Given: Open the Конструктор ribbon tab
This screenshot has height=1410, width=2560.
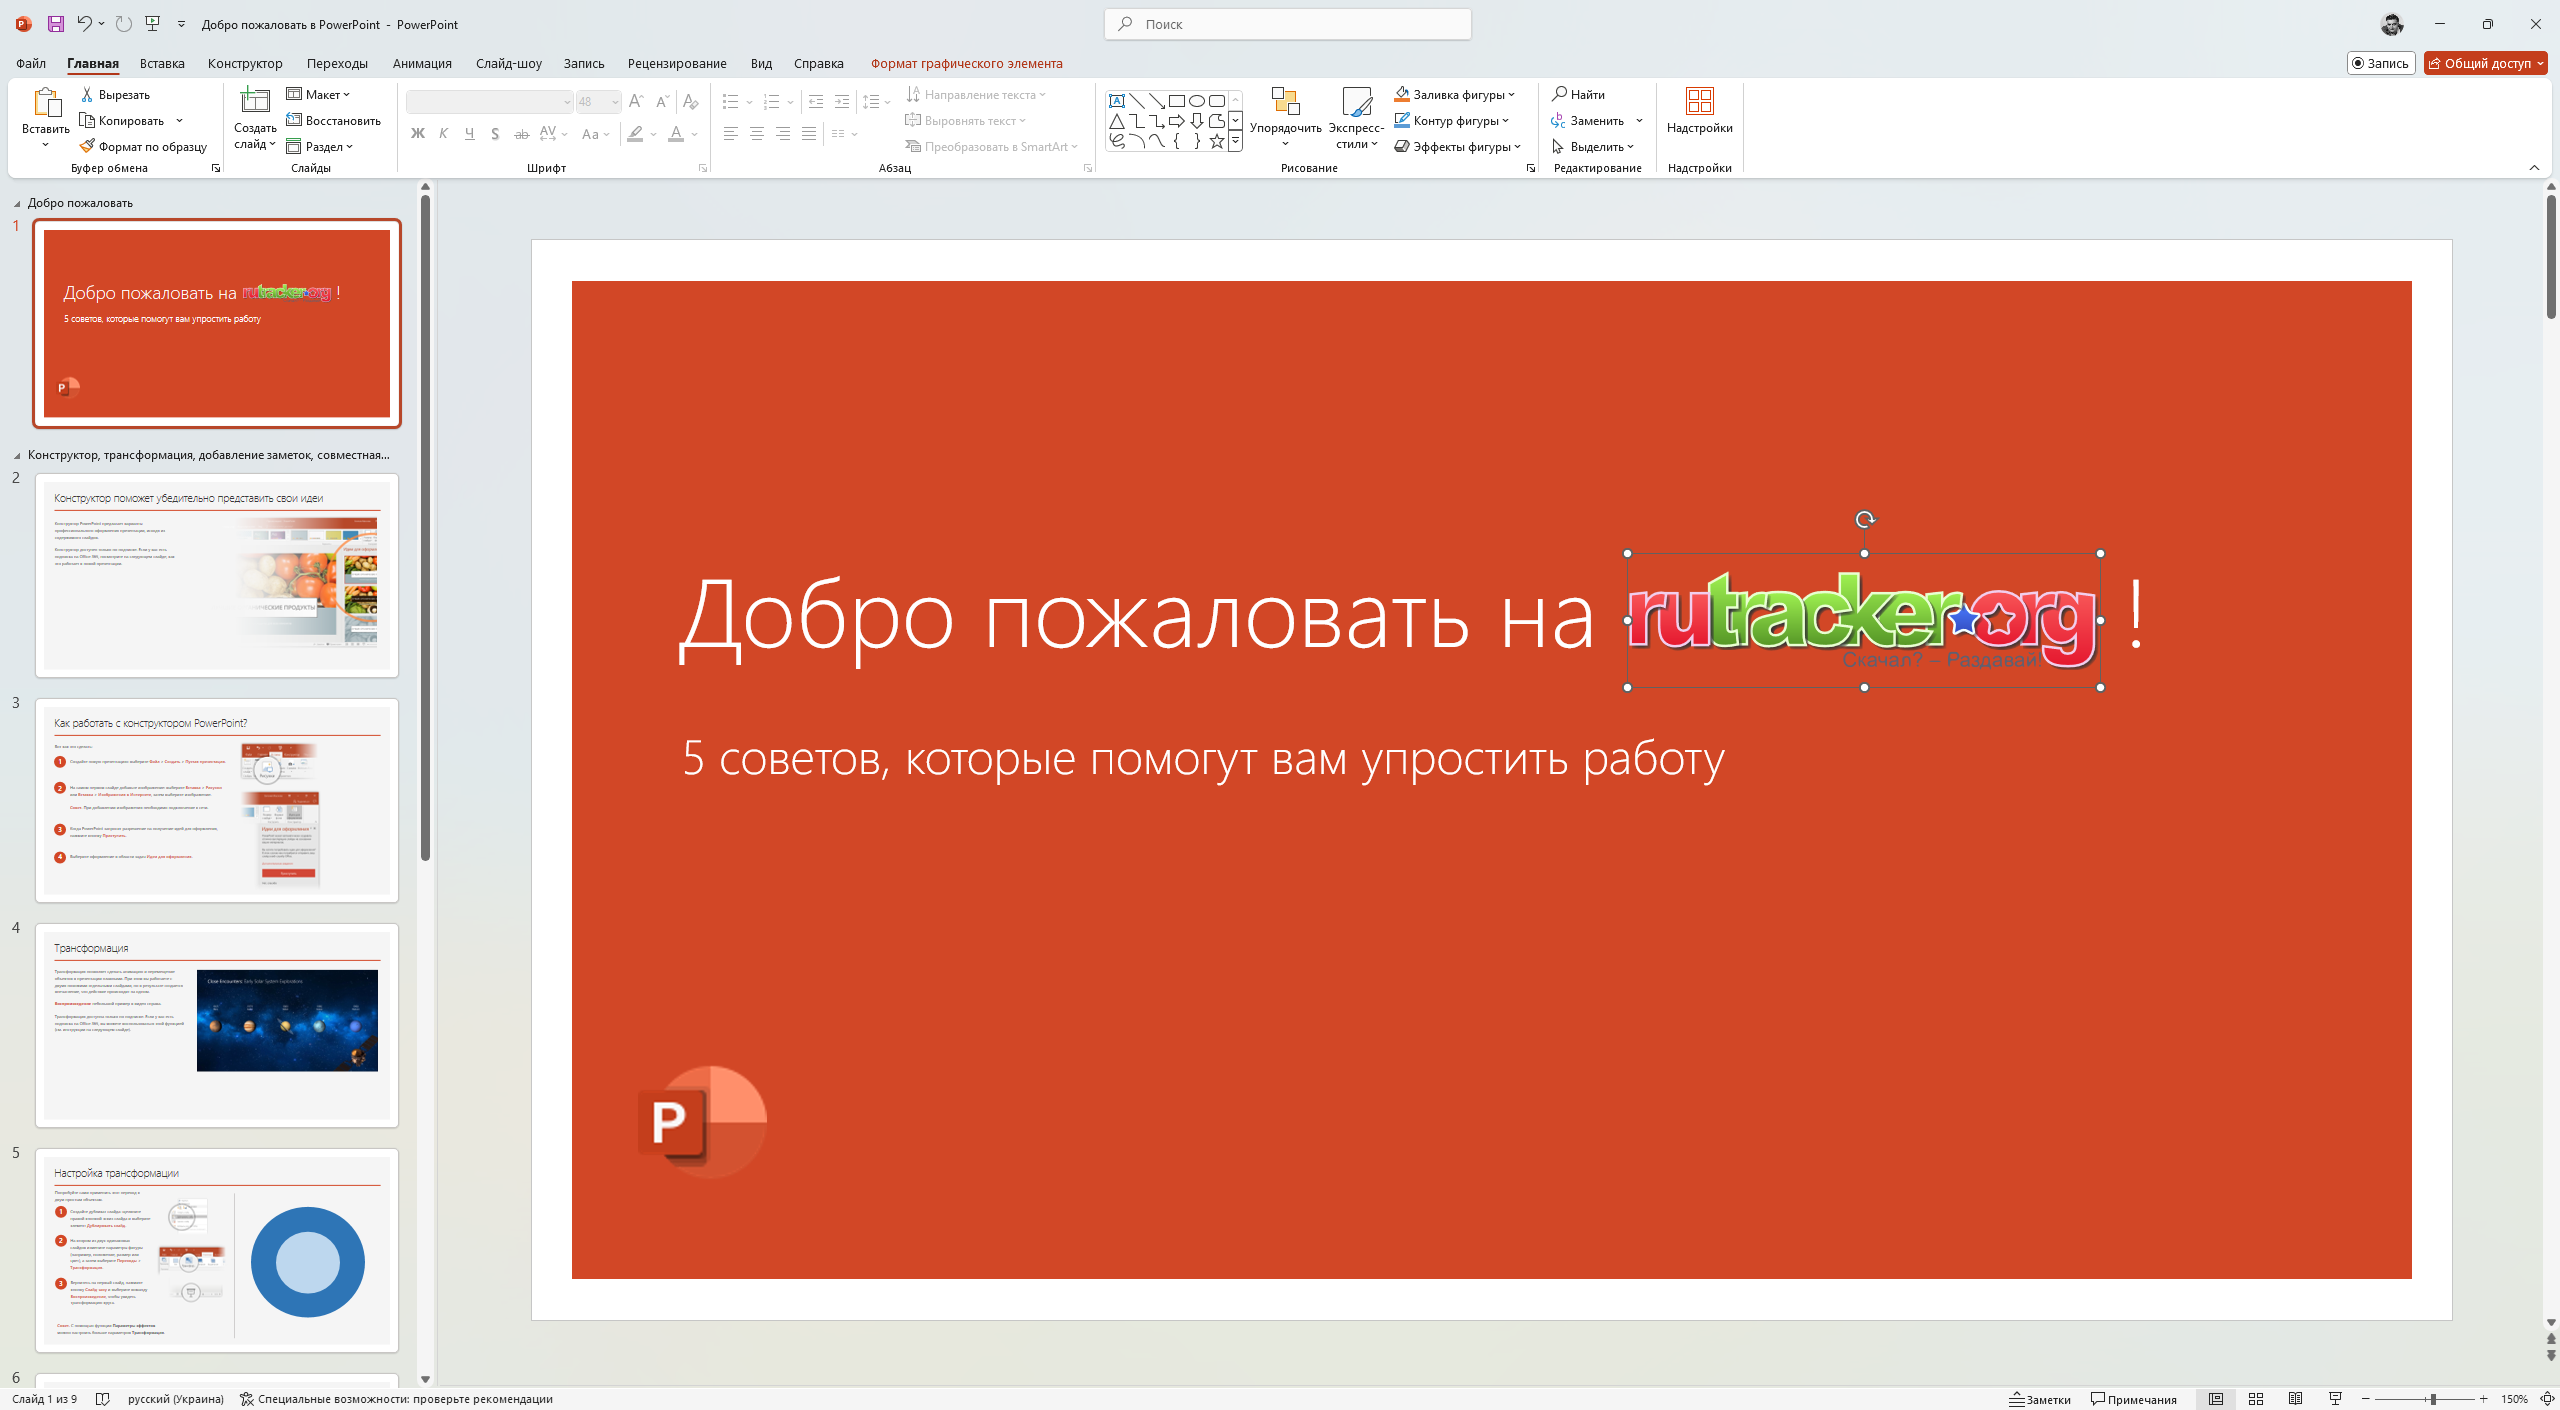Looking at the screenshot, I should [245, 63].
